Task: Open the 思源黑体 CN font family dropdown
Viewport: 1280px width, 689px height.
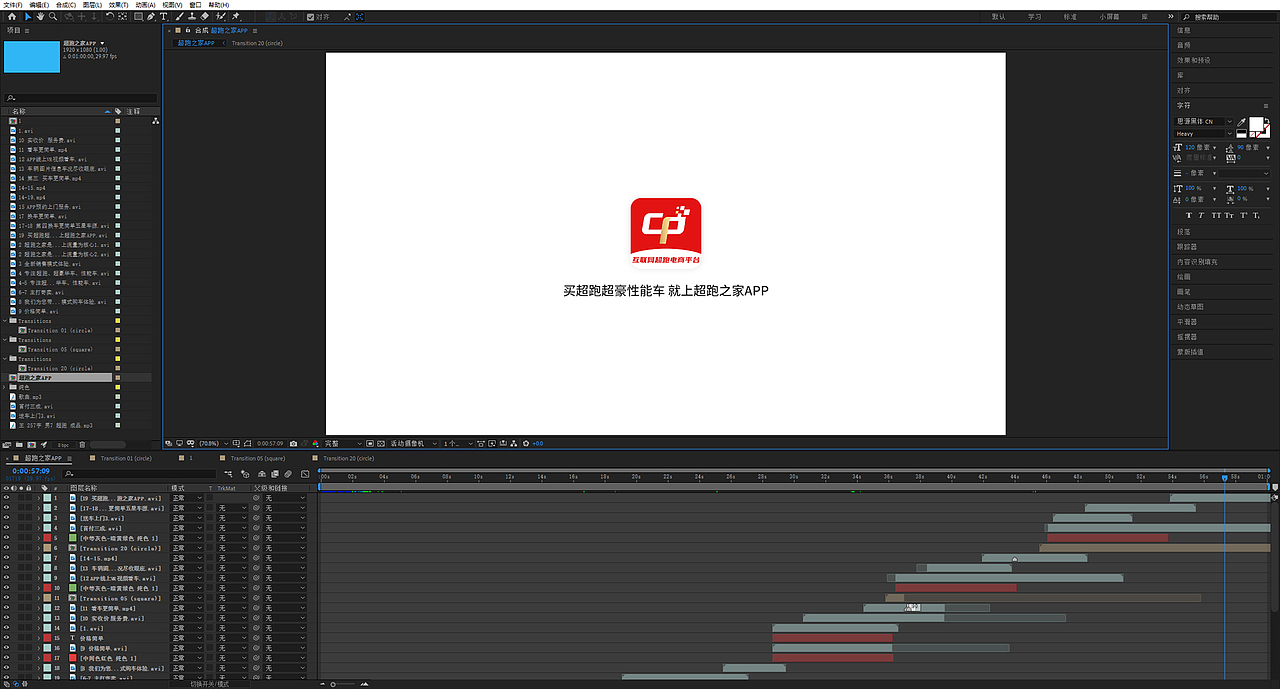Action: (1204, 122)
